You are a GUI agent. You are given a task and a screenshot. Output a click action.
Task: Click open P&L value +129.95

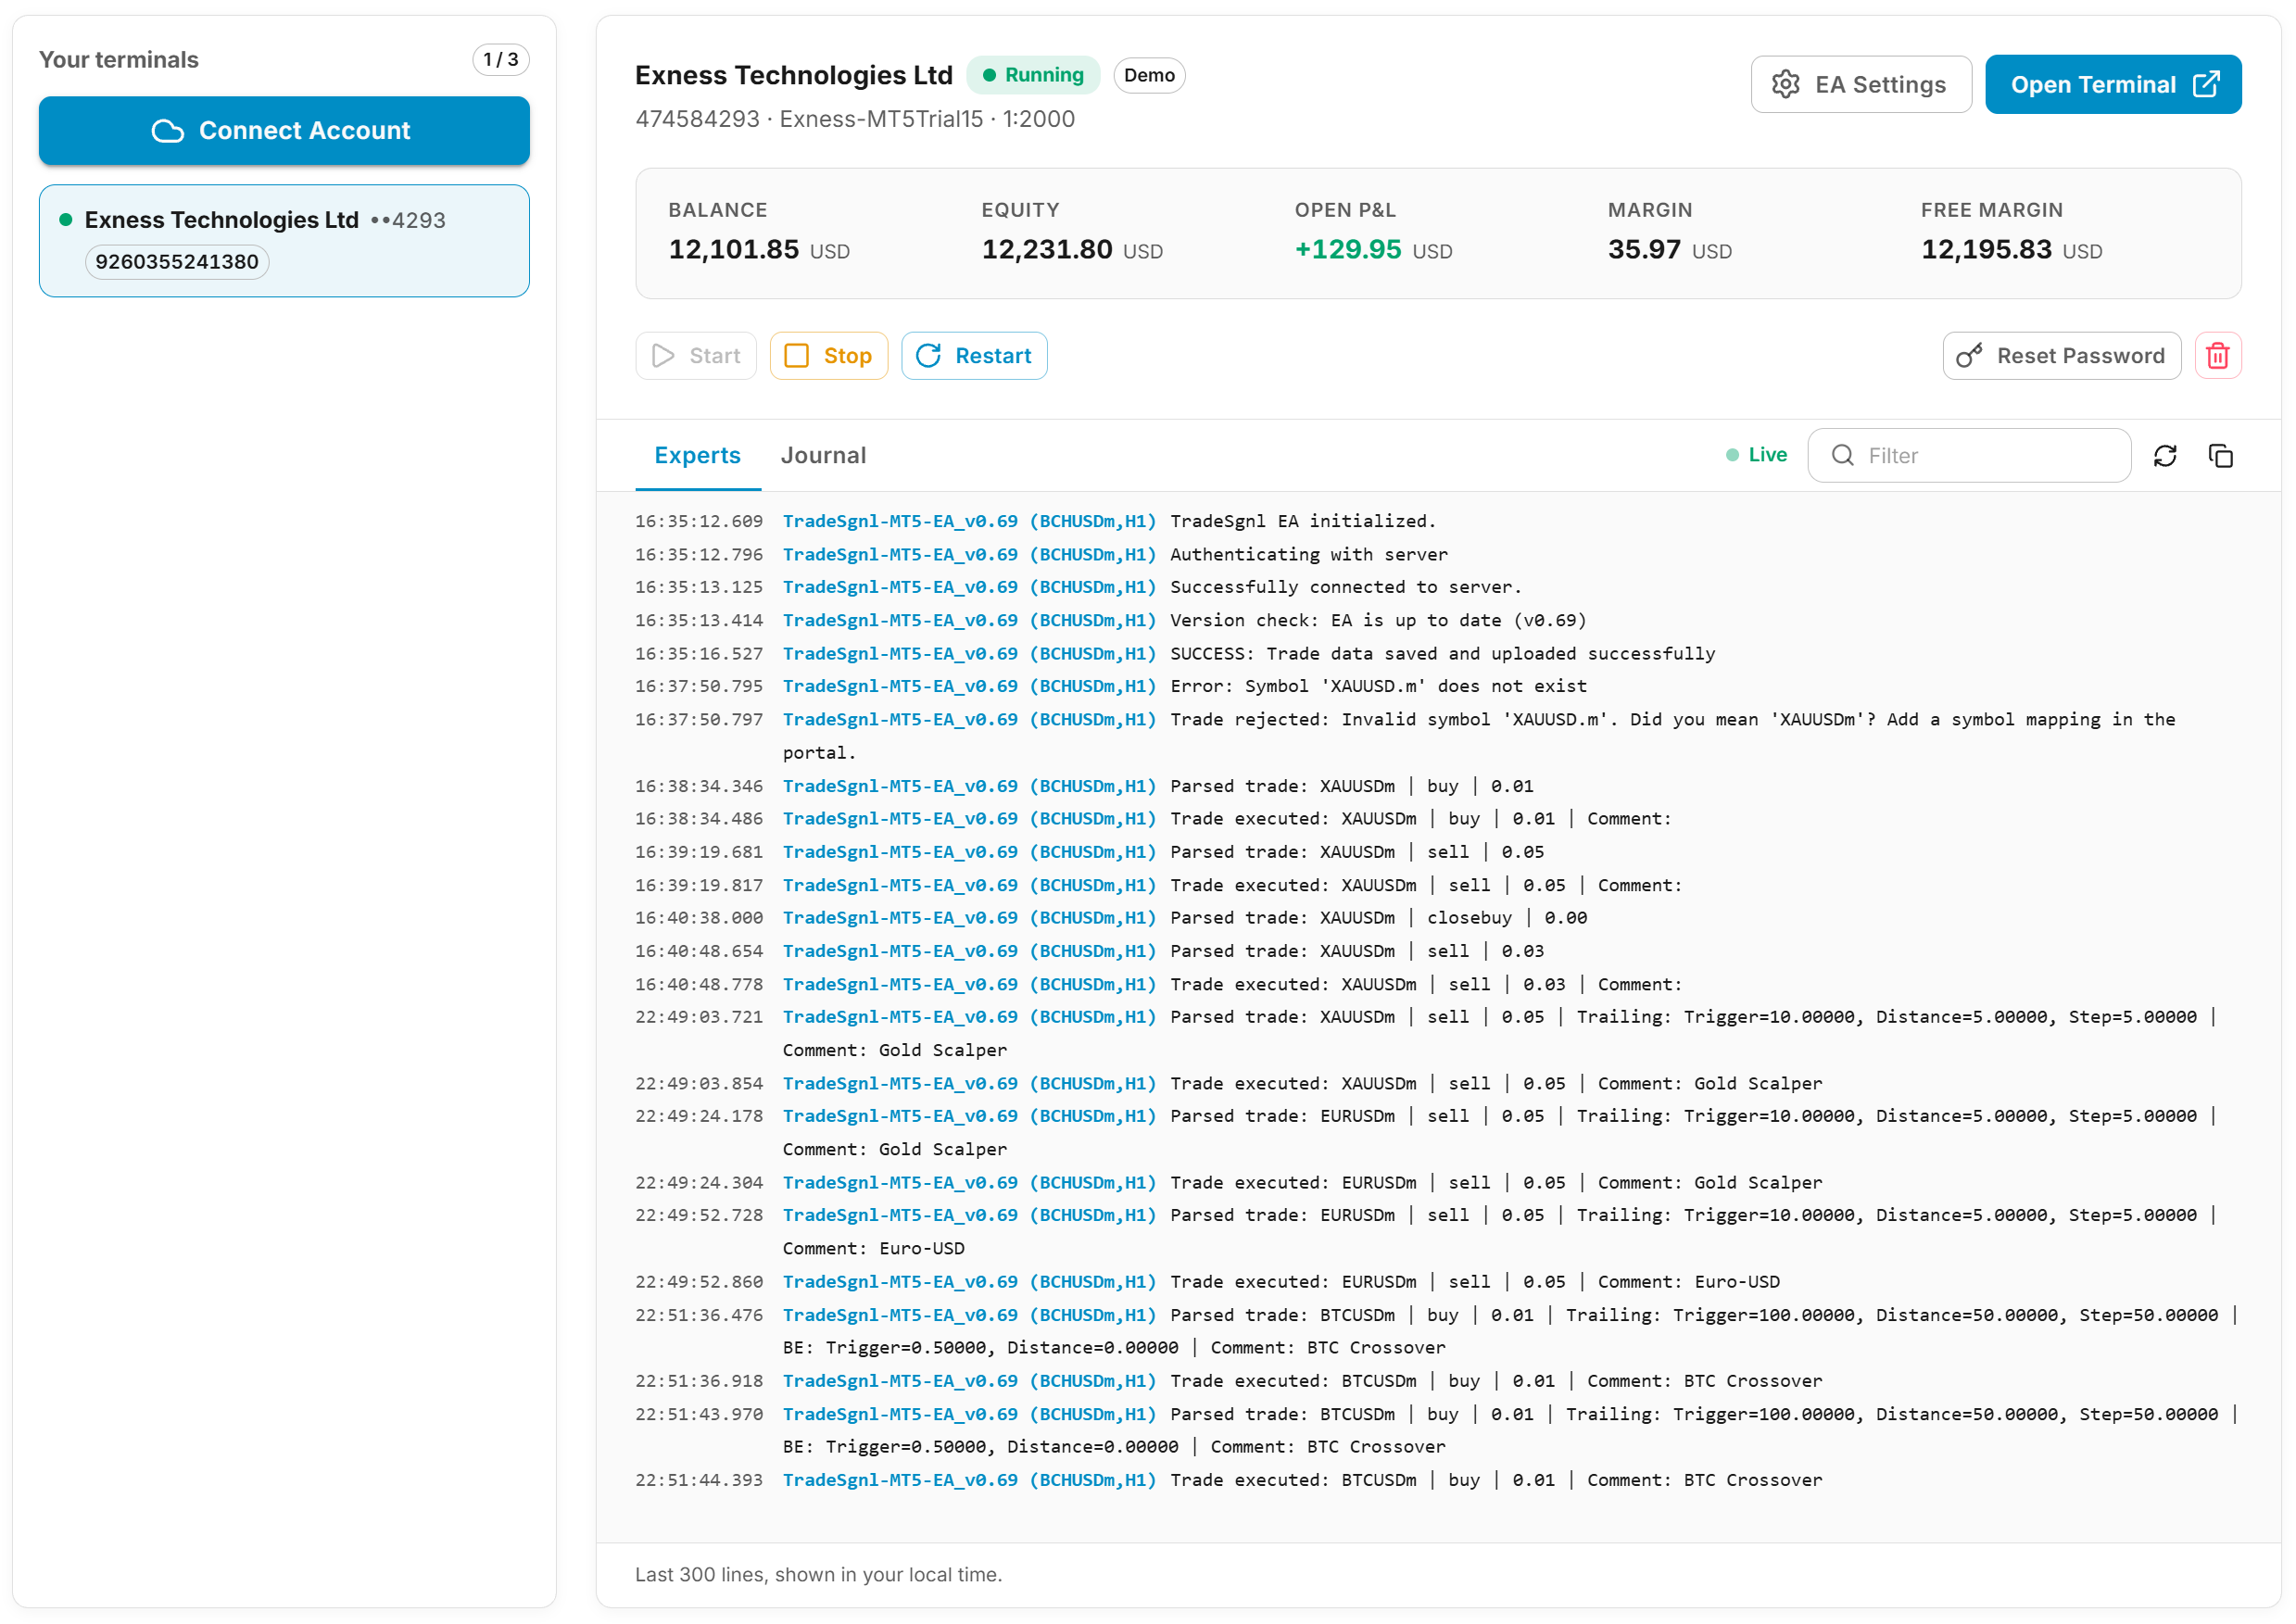1348,249
